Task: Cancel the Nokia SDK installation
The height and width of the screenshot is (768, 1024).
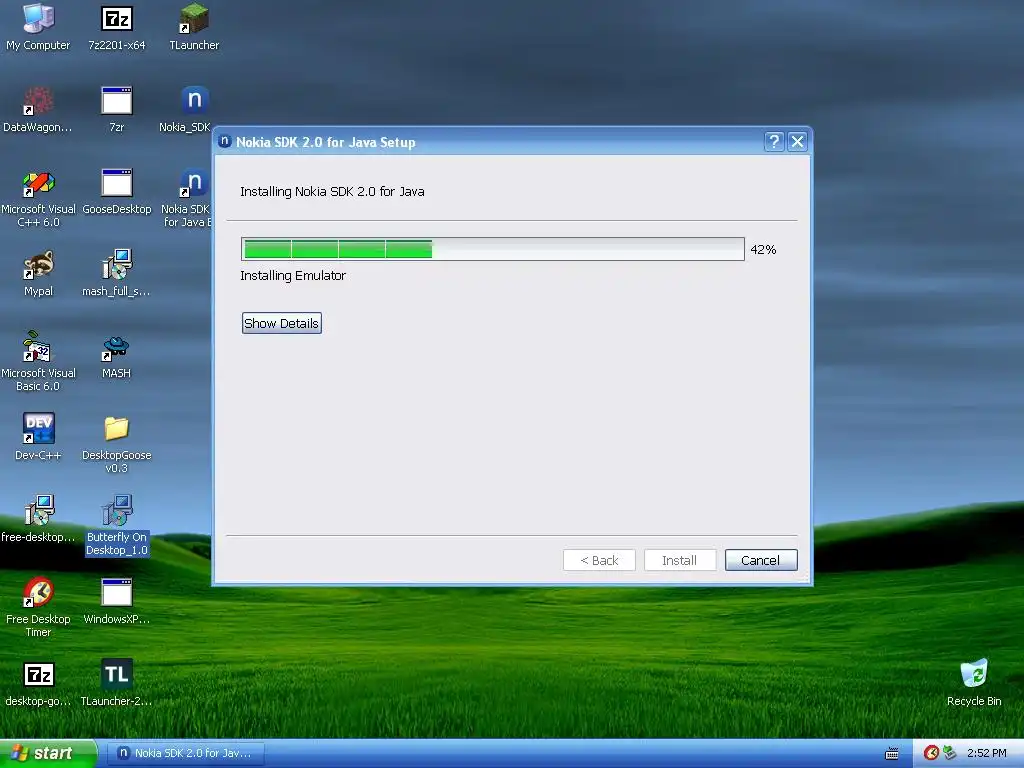Action: (761, 560)
